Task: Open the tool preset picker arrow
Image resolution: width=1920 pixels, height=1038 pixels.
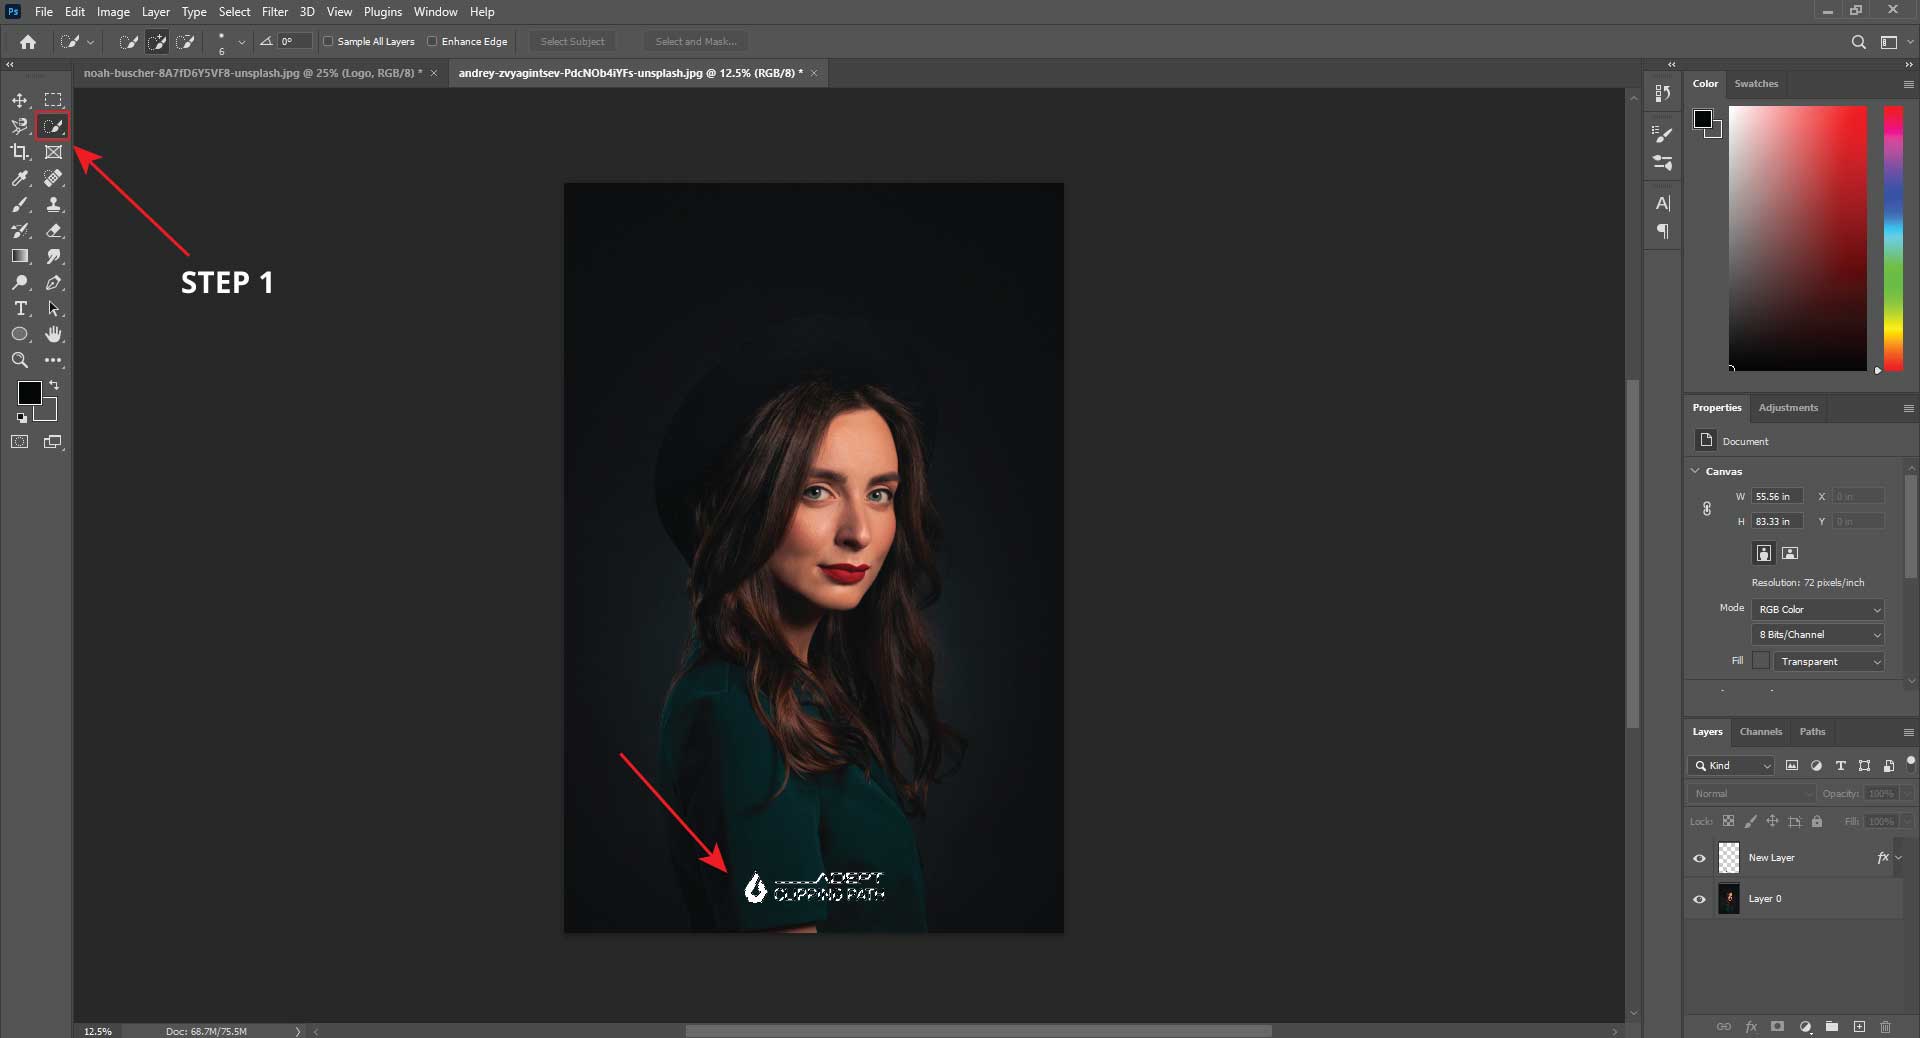Action: point(90,42)
